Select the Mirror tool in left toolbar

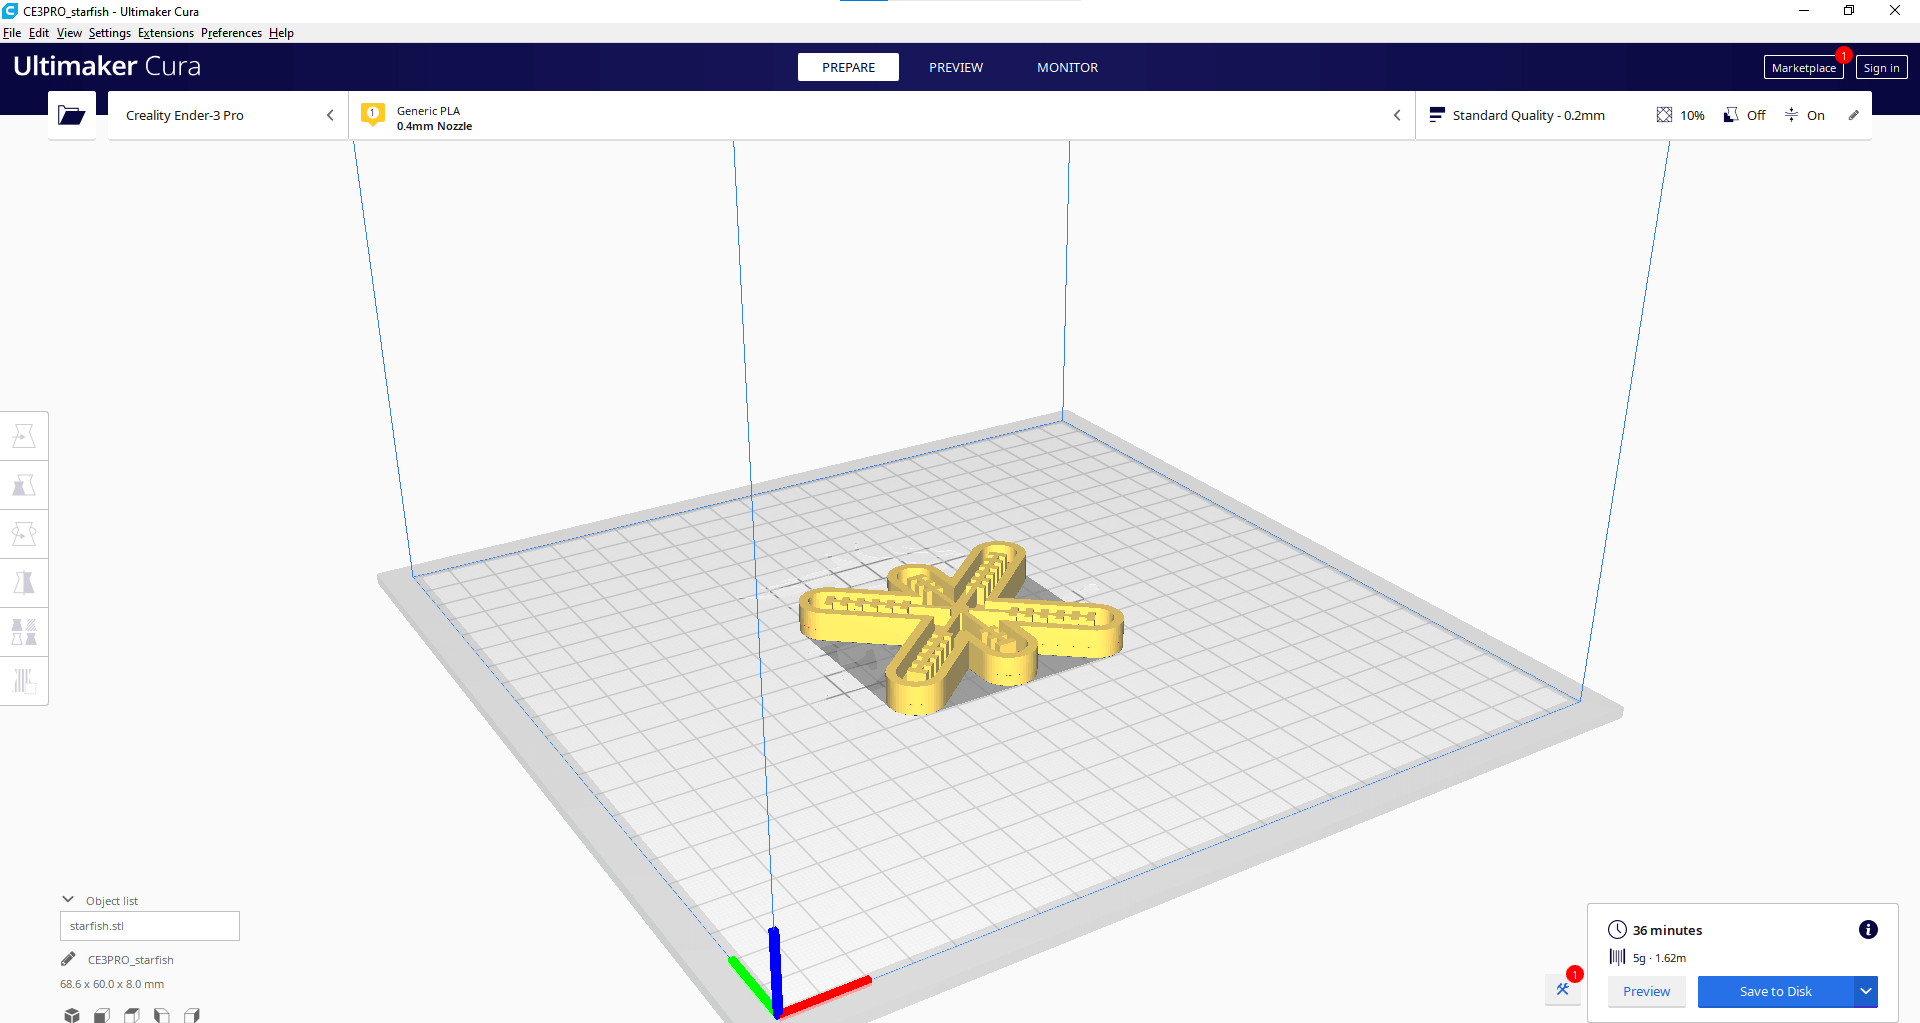pyautogui.click(x=24, y=583)
